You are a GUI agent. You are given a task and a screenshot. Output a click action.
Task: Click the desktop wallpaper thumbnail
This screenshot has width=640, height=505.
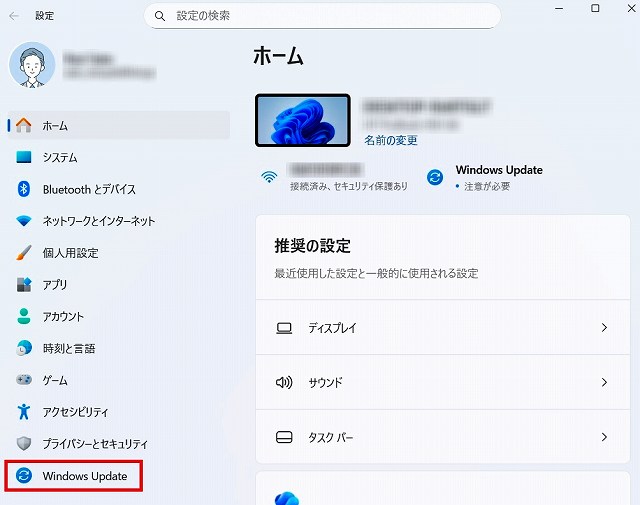point(303,122)
